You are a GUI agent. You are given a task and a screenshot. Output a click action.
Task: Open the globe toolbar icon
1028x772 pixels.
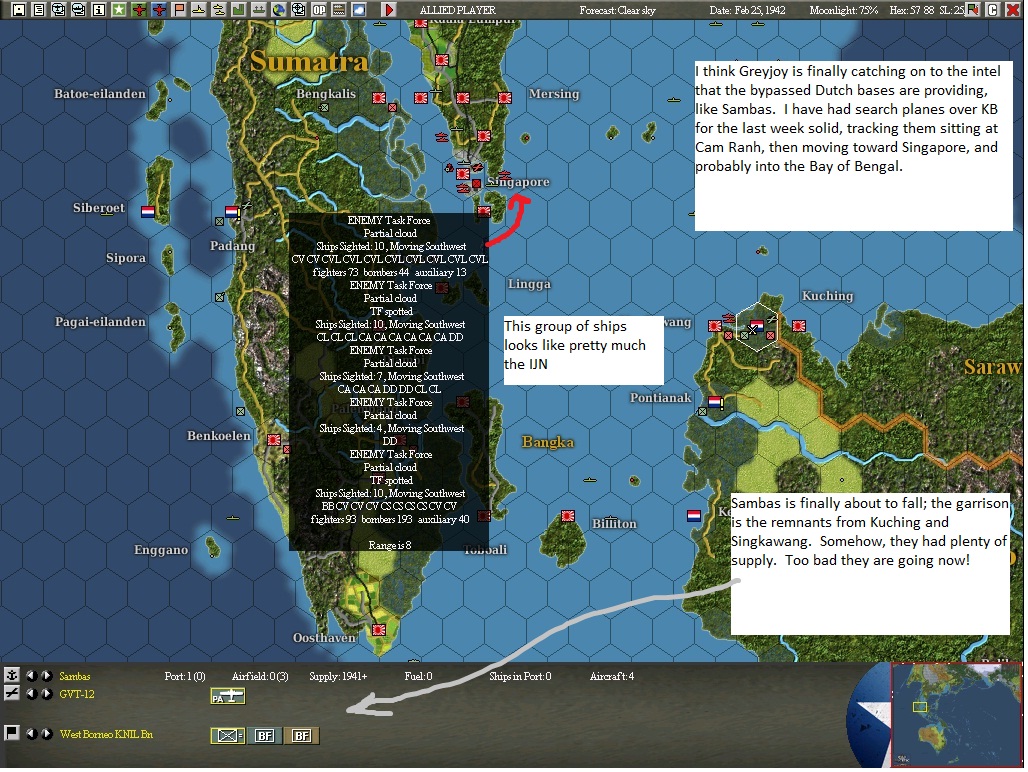279,9
